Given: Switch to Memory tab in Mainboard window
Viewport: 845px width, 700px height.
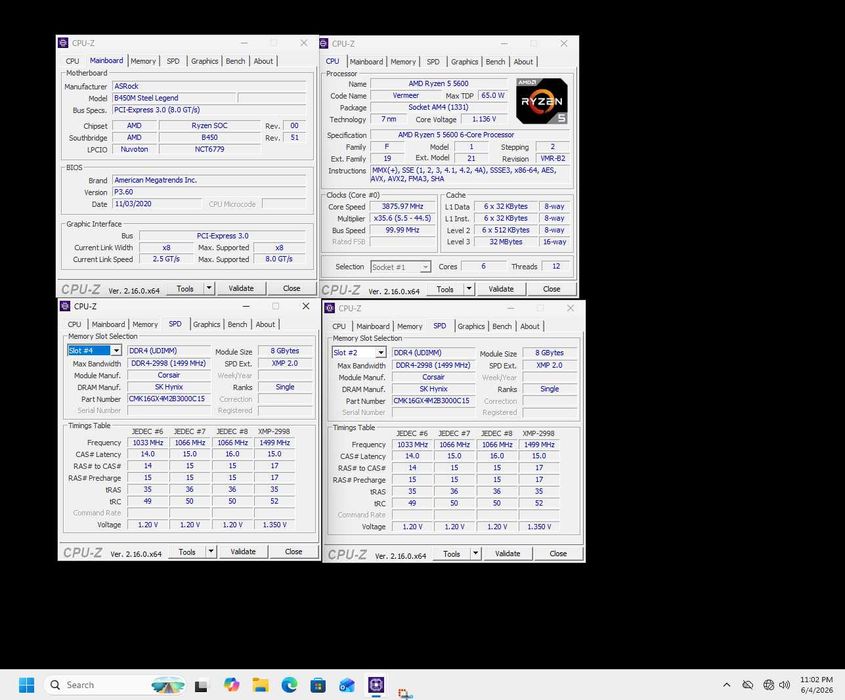Looking at the screenshot, I should point(143,61).
